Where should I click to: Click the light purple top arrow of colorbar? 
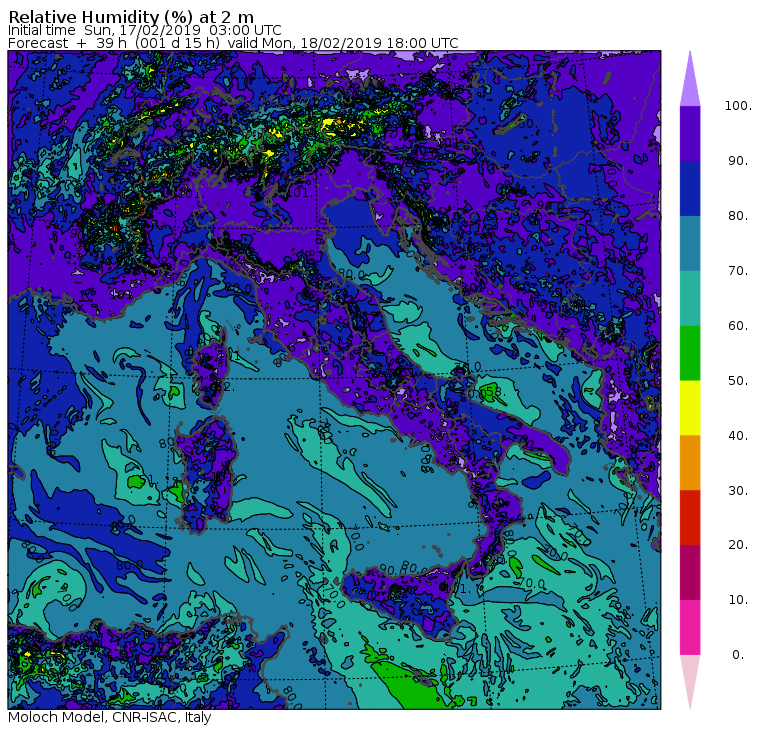pyautogui.click(x=690, y=82)
